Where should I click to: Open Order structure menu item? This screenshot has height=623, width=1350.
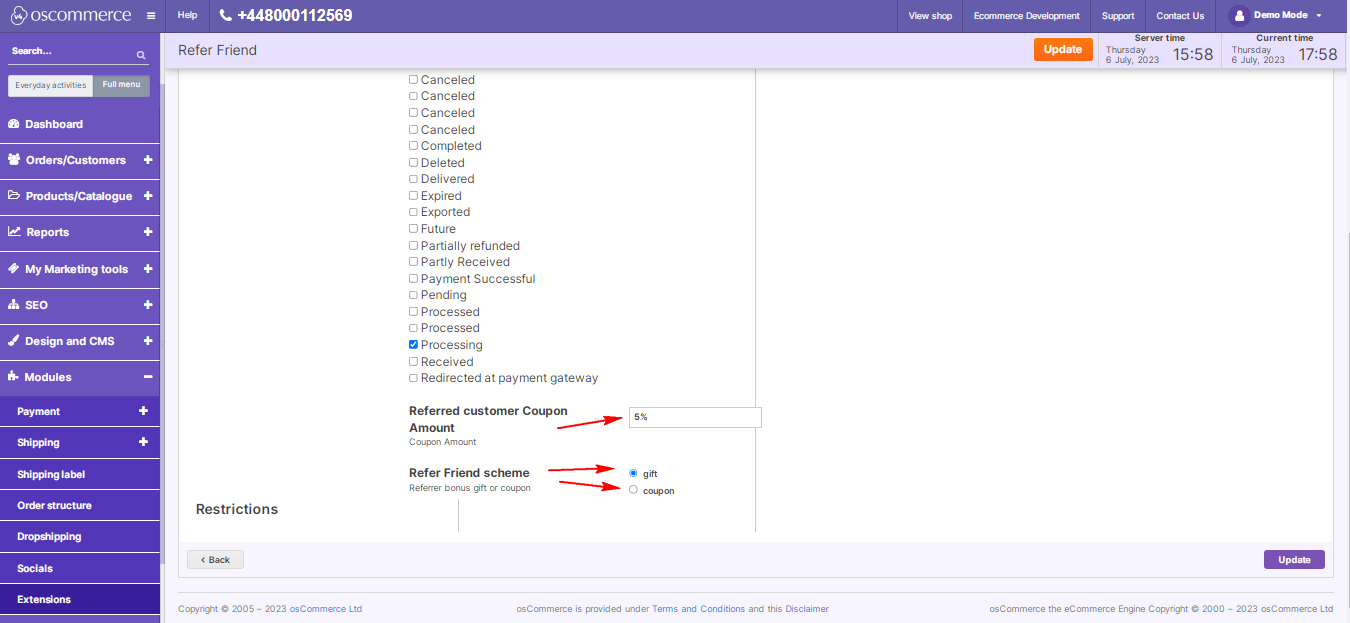click(x=80, y=505)
